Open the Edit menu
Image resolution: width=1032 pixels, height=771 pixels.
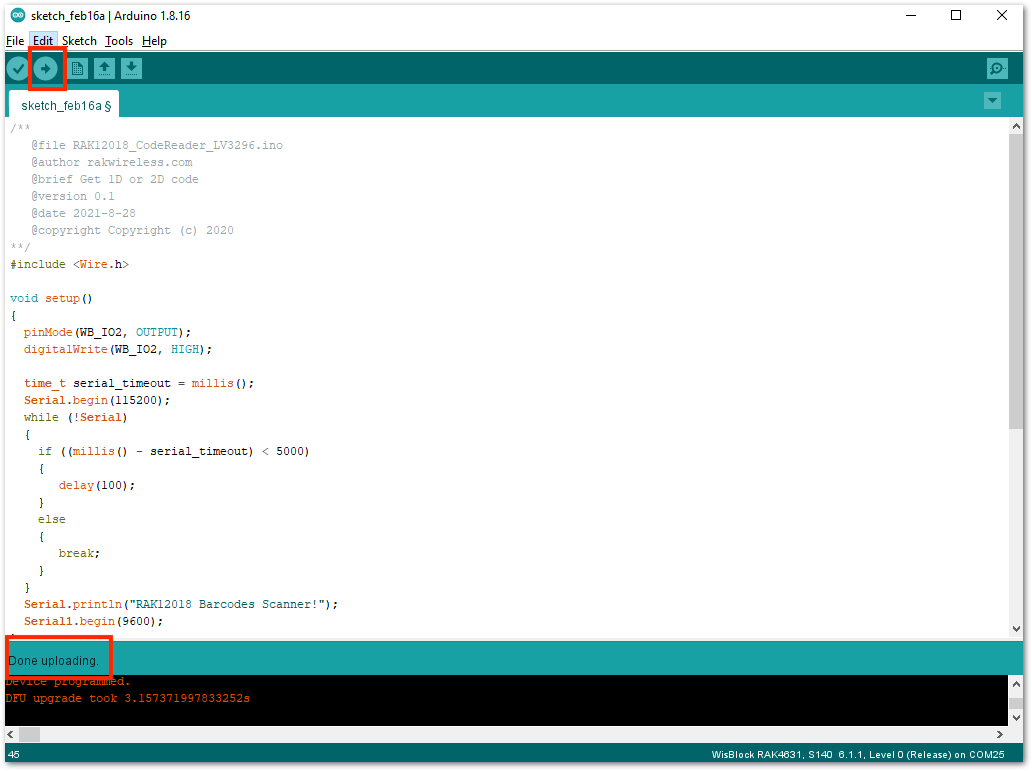43,41
